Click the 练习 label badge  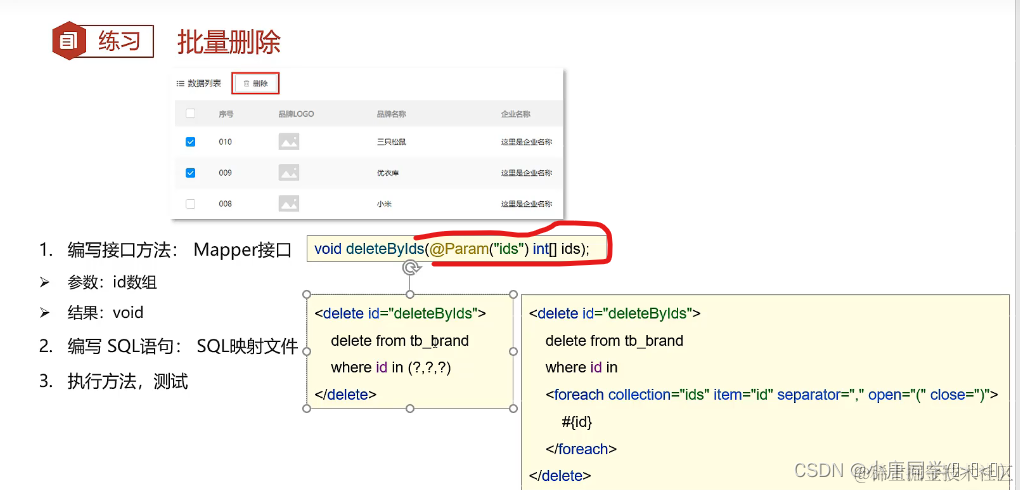(120, 42)
